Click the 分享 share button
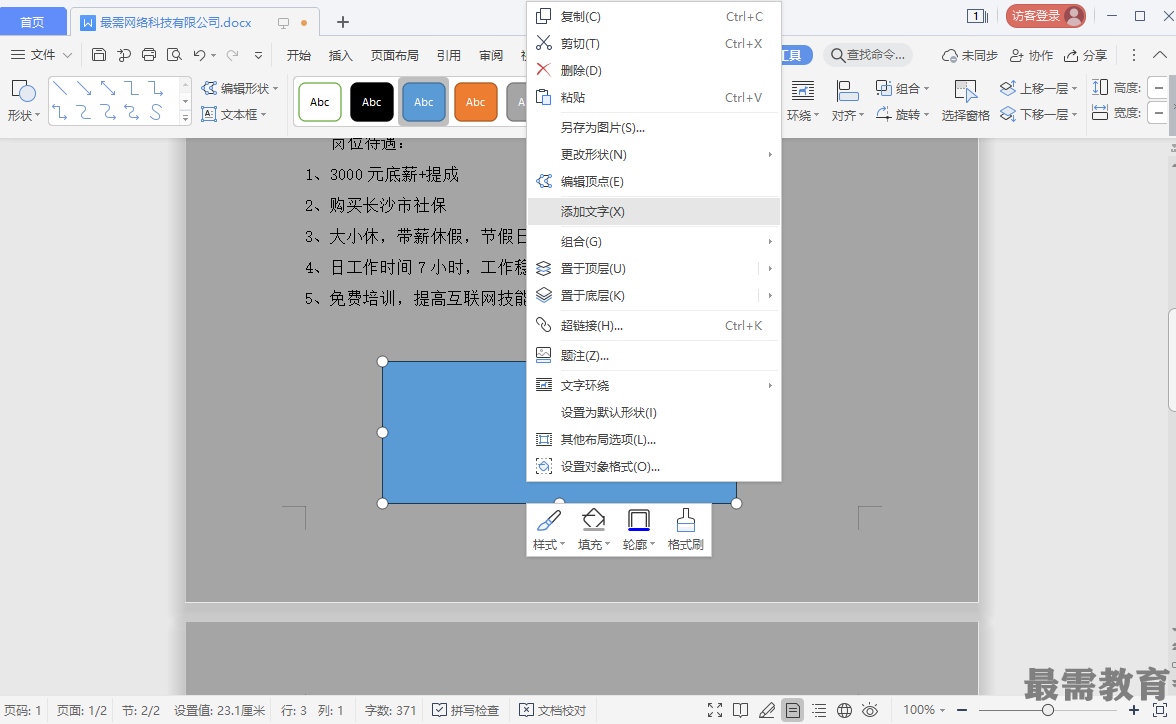The width and height of the screenshot is (1176, 724). [x=1085, y=55]
